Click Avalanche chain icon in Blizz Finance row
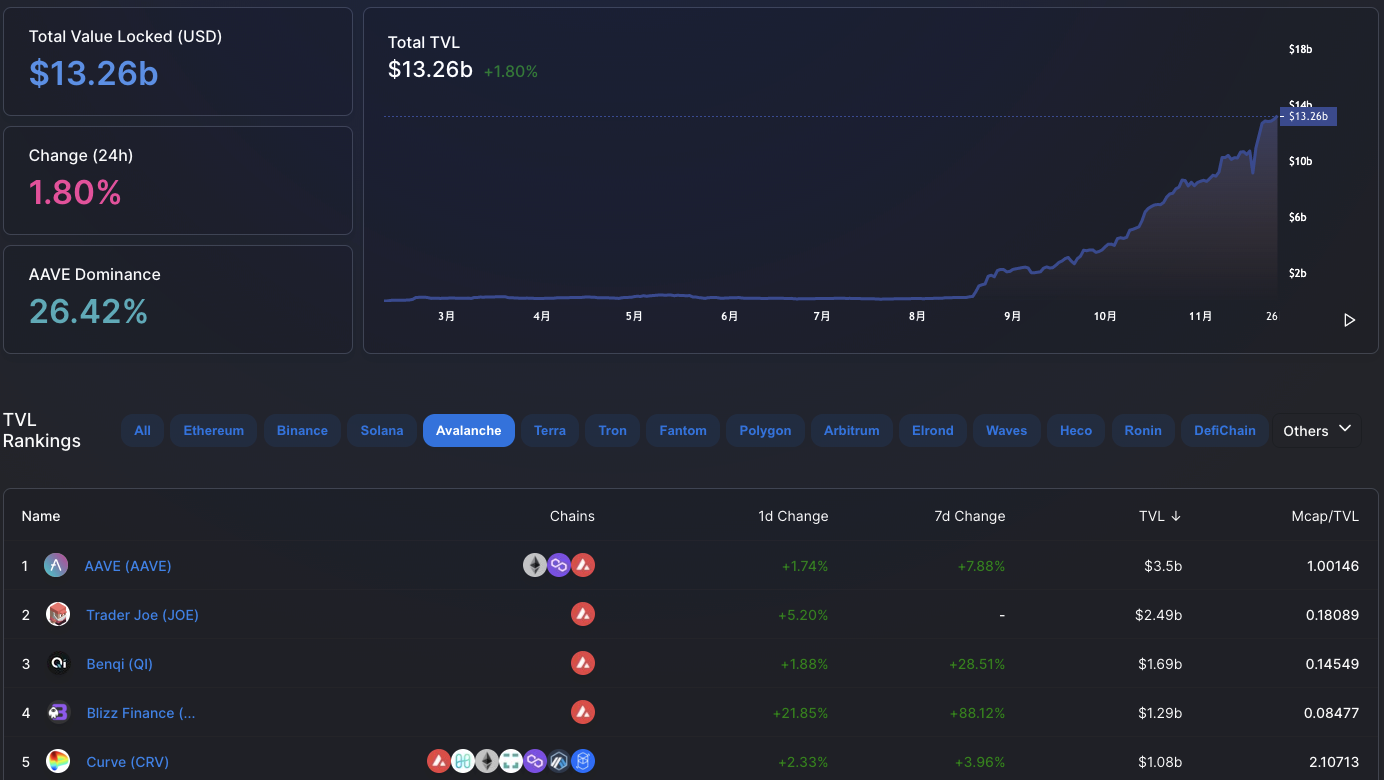The width and height of the screenshot is (1384, 780). click(x=583, y=713)
